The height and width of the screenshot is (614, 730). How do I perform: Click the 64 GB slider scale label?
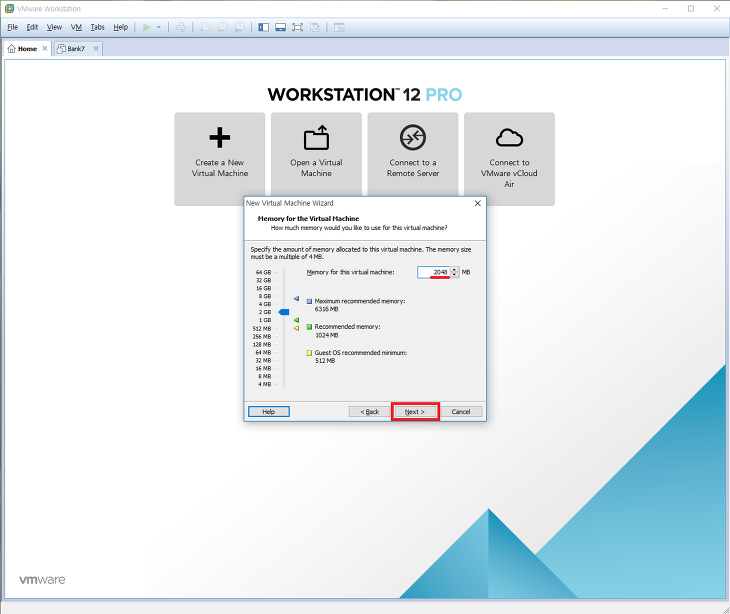[x=264, y=272]
